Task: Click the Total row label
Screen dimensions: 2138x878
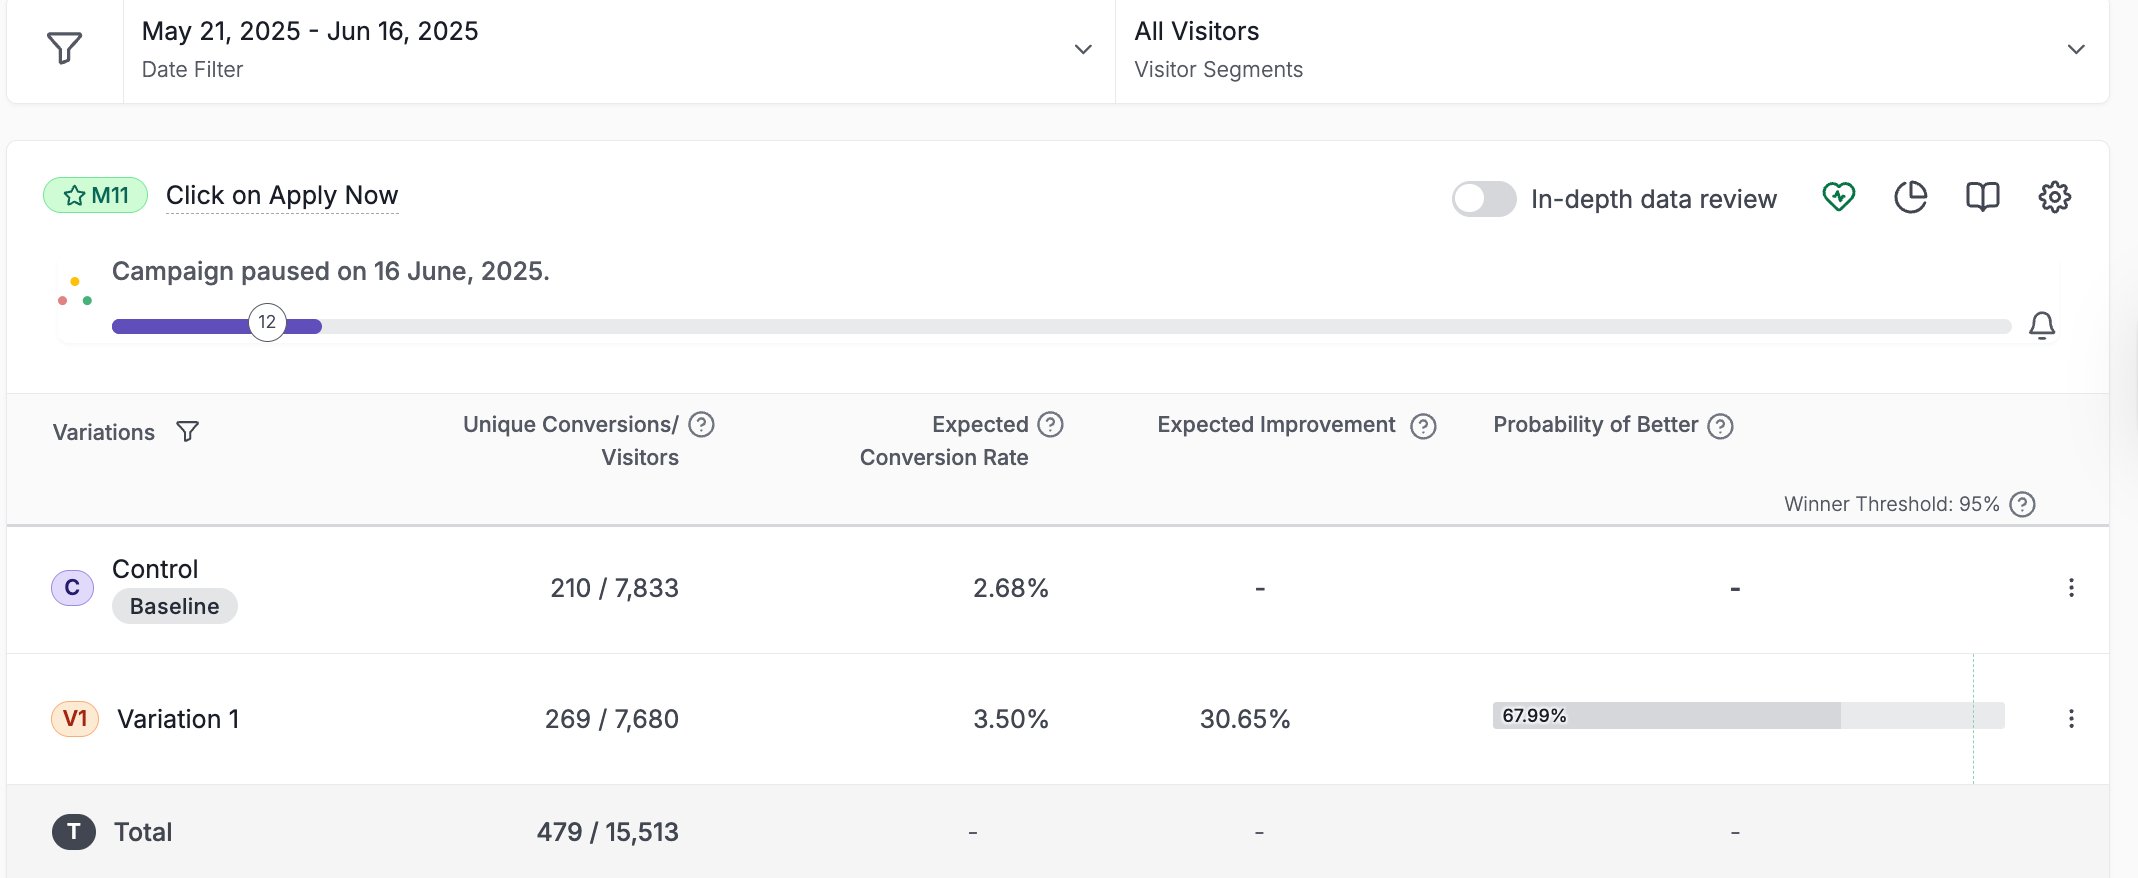Action: point(143,832)
